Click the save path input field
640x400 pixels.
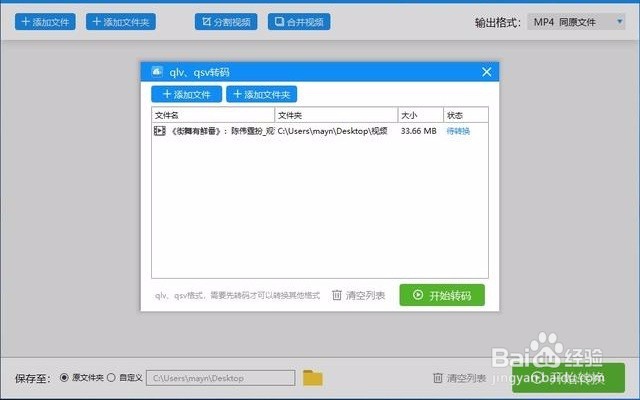click(220, 378)
